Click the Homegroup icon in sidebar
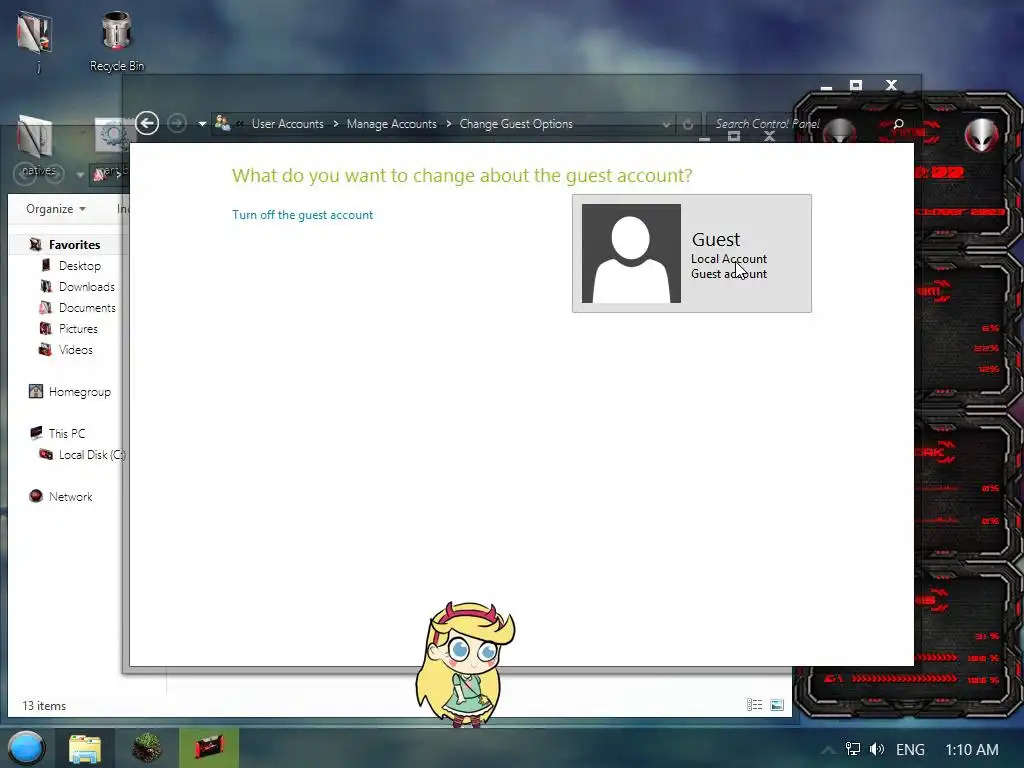The width and height of the screenshot is (1024, 768). coord(36,391)
